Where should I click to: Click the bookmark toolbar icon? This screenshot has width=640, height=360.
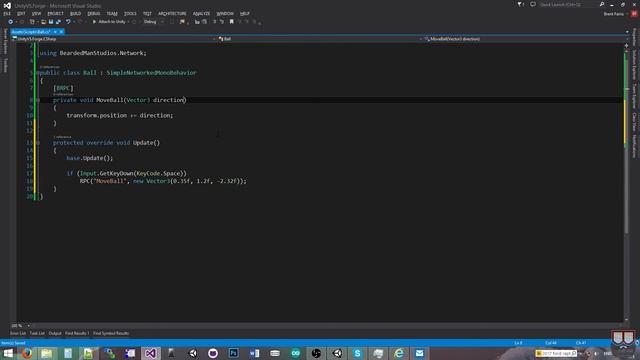(x=231, y=22)
